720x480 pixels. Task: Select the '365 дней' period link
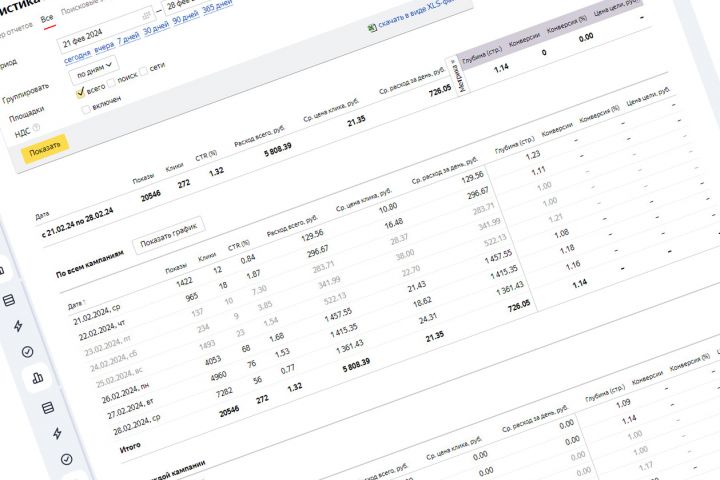(x=217, y=7)
